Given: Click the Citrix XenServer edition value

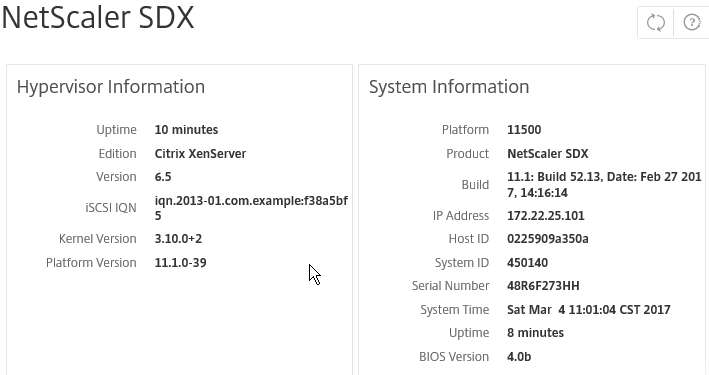Looking at the screenshot, I should click(200, 154).
